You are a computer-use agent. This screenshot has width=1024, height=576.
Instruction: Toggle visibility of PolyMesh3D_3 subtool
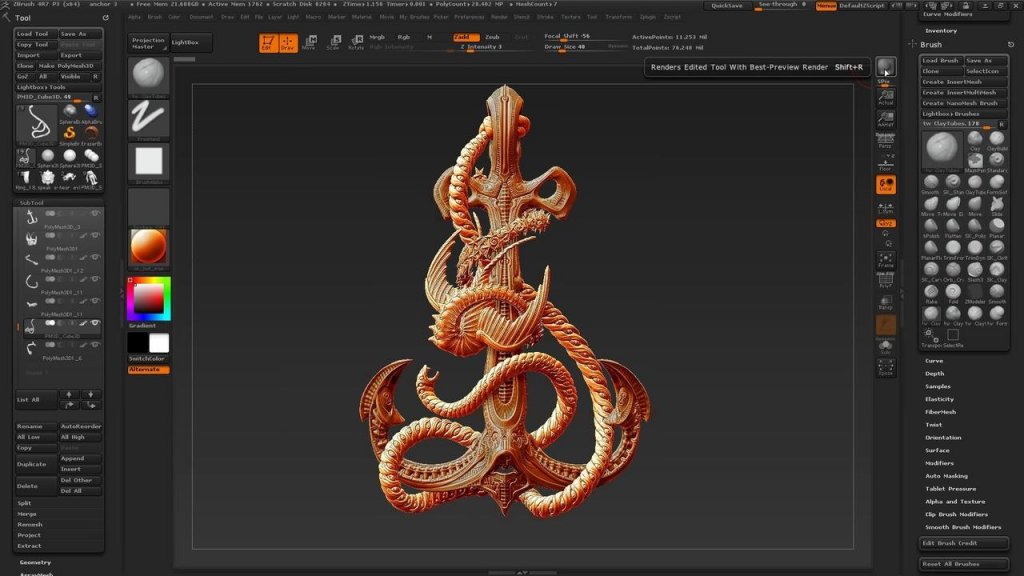(95, 214)
